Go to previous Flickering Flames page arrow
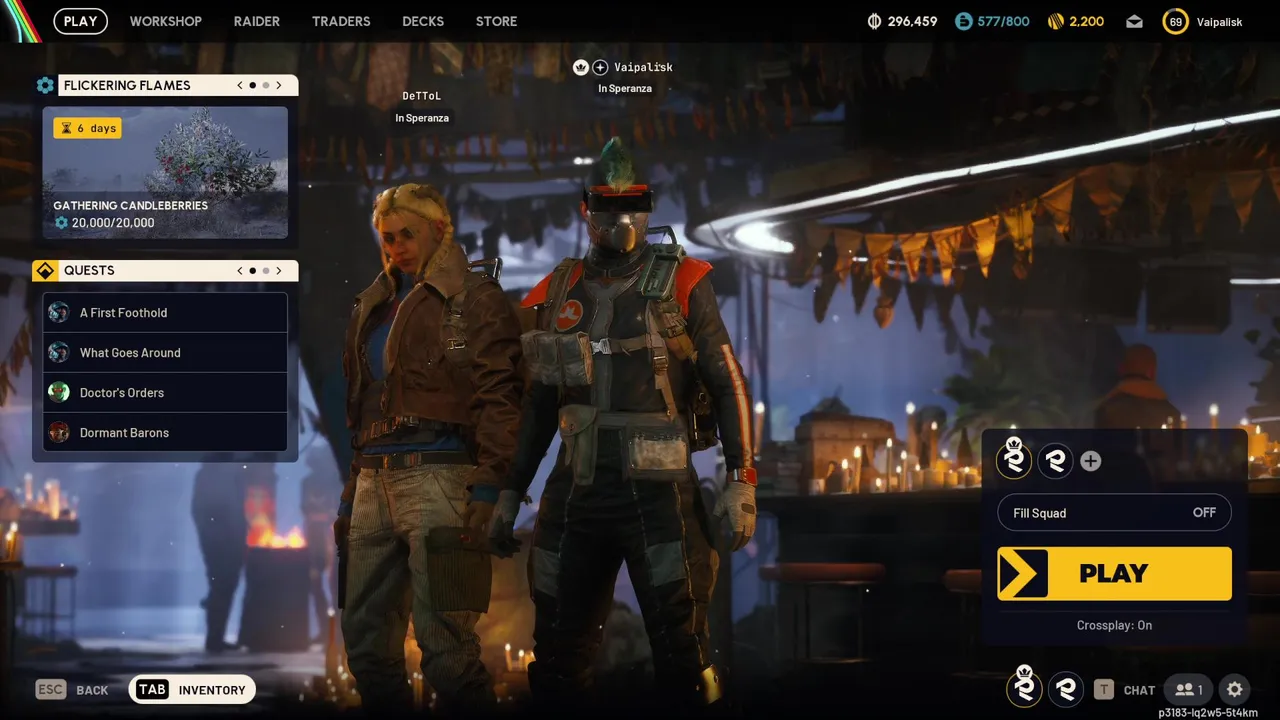This screenshot has height=720, width=1280. point(240,85)
